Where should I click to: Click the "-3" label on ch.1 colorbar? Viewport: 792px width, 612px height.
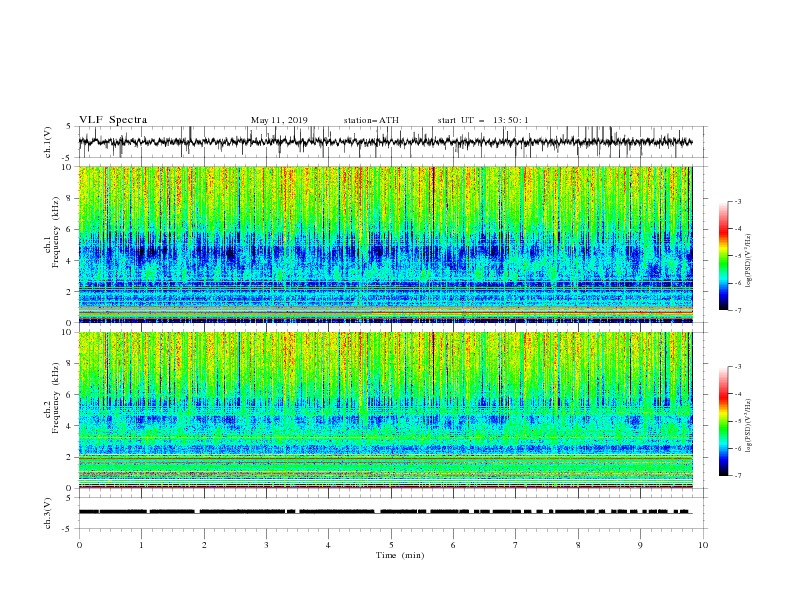tap(737, 201)
